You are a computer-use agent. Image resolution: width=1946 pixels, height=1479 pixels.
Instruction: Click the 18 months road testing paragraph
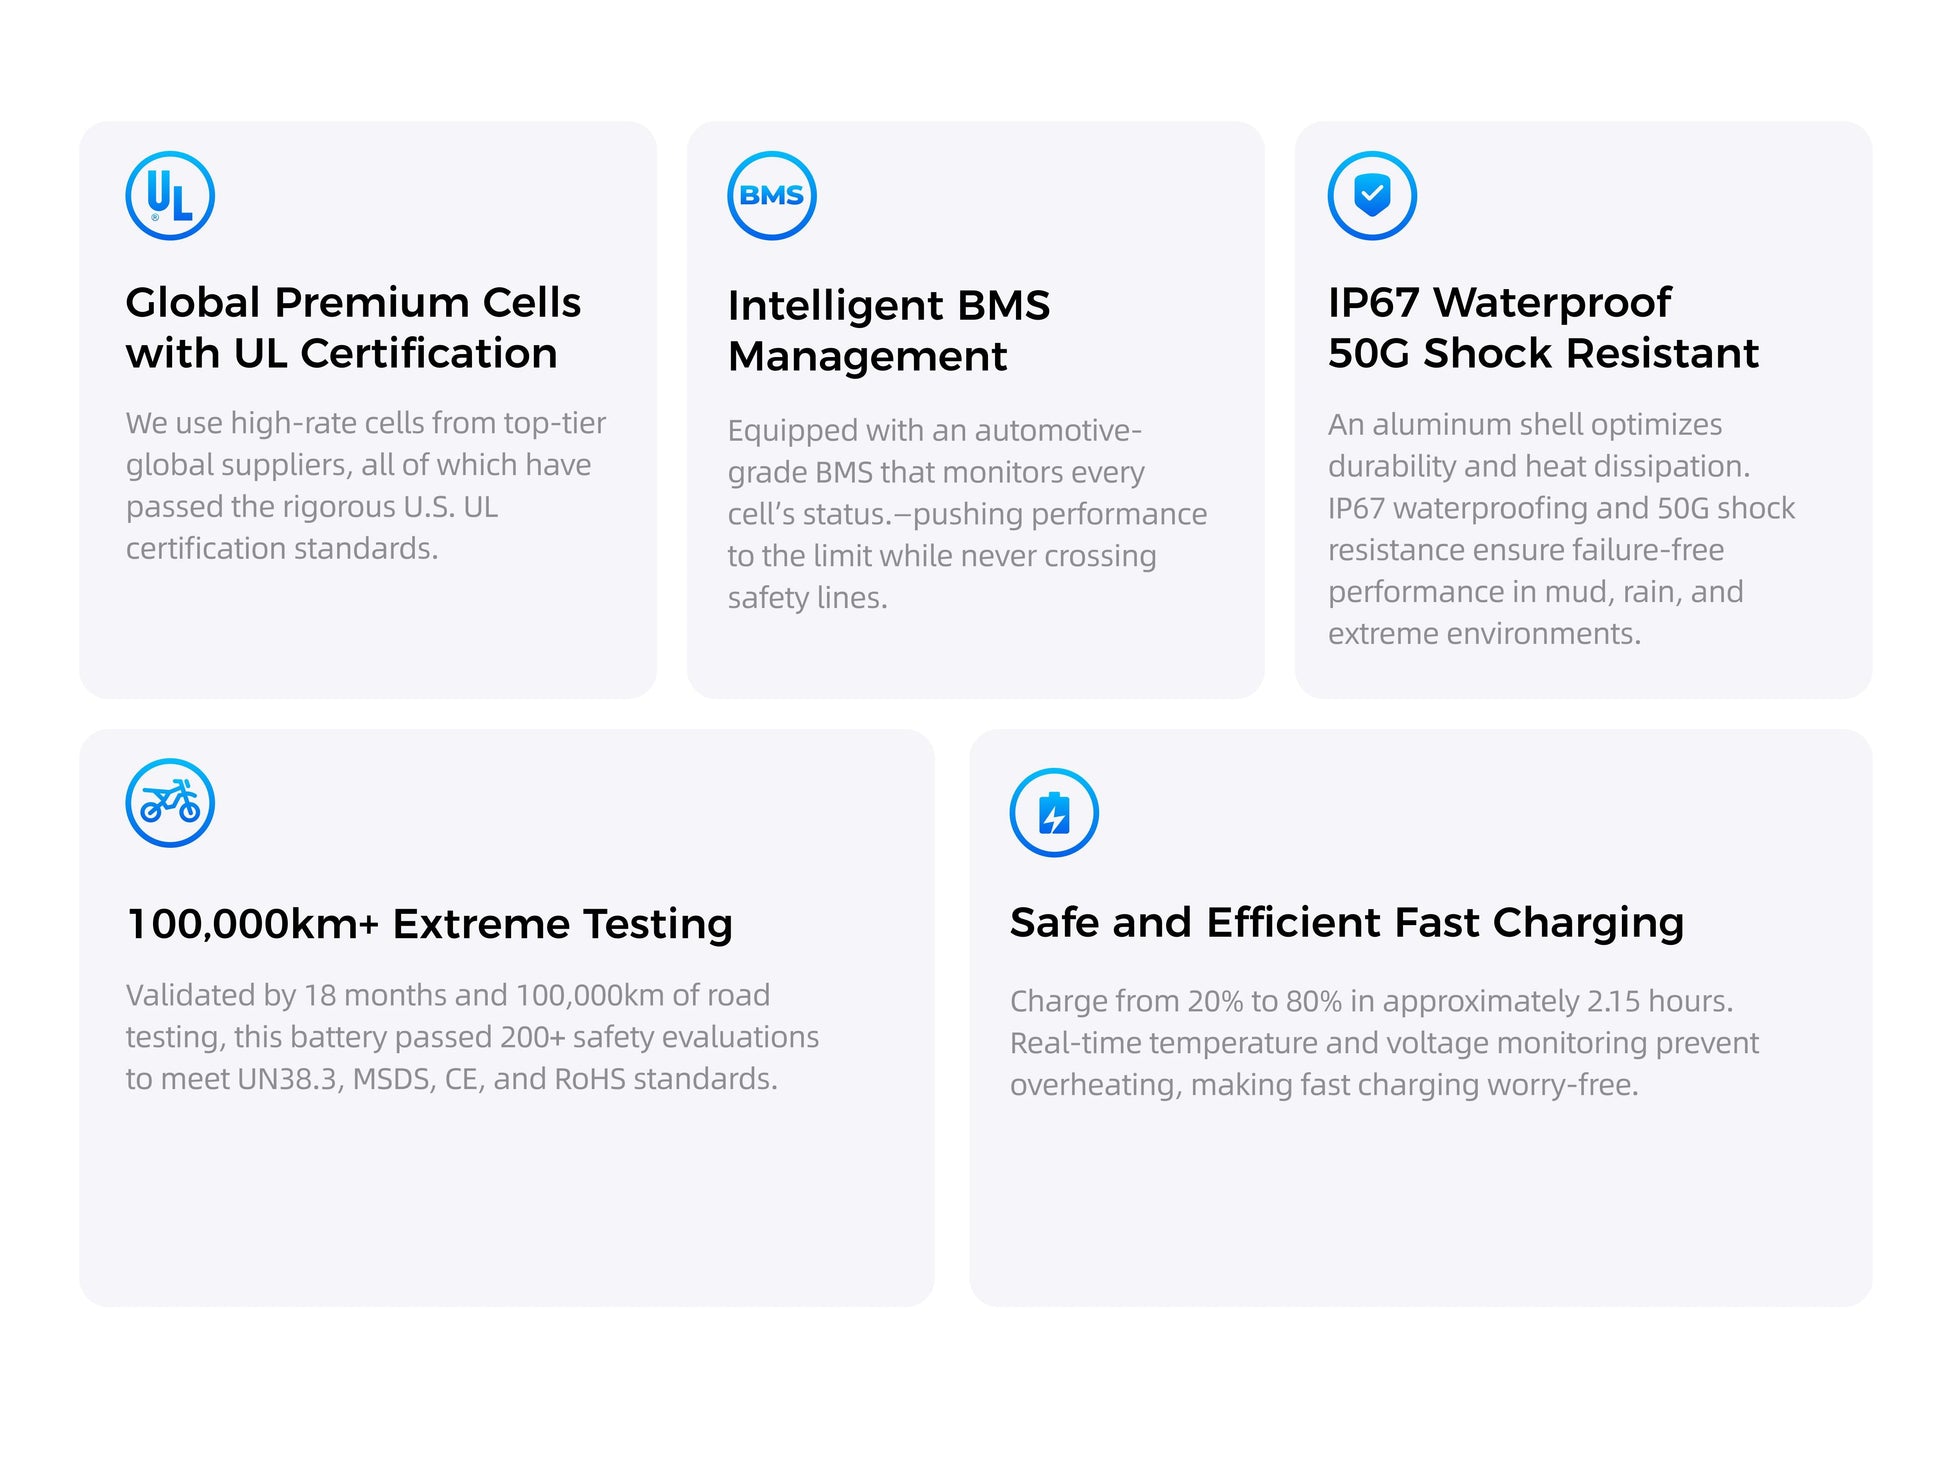tap(472, 1037)
